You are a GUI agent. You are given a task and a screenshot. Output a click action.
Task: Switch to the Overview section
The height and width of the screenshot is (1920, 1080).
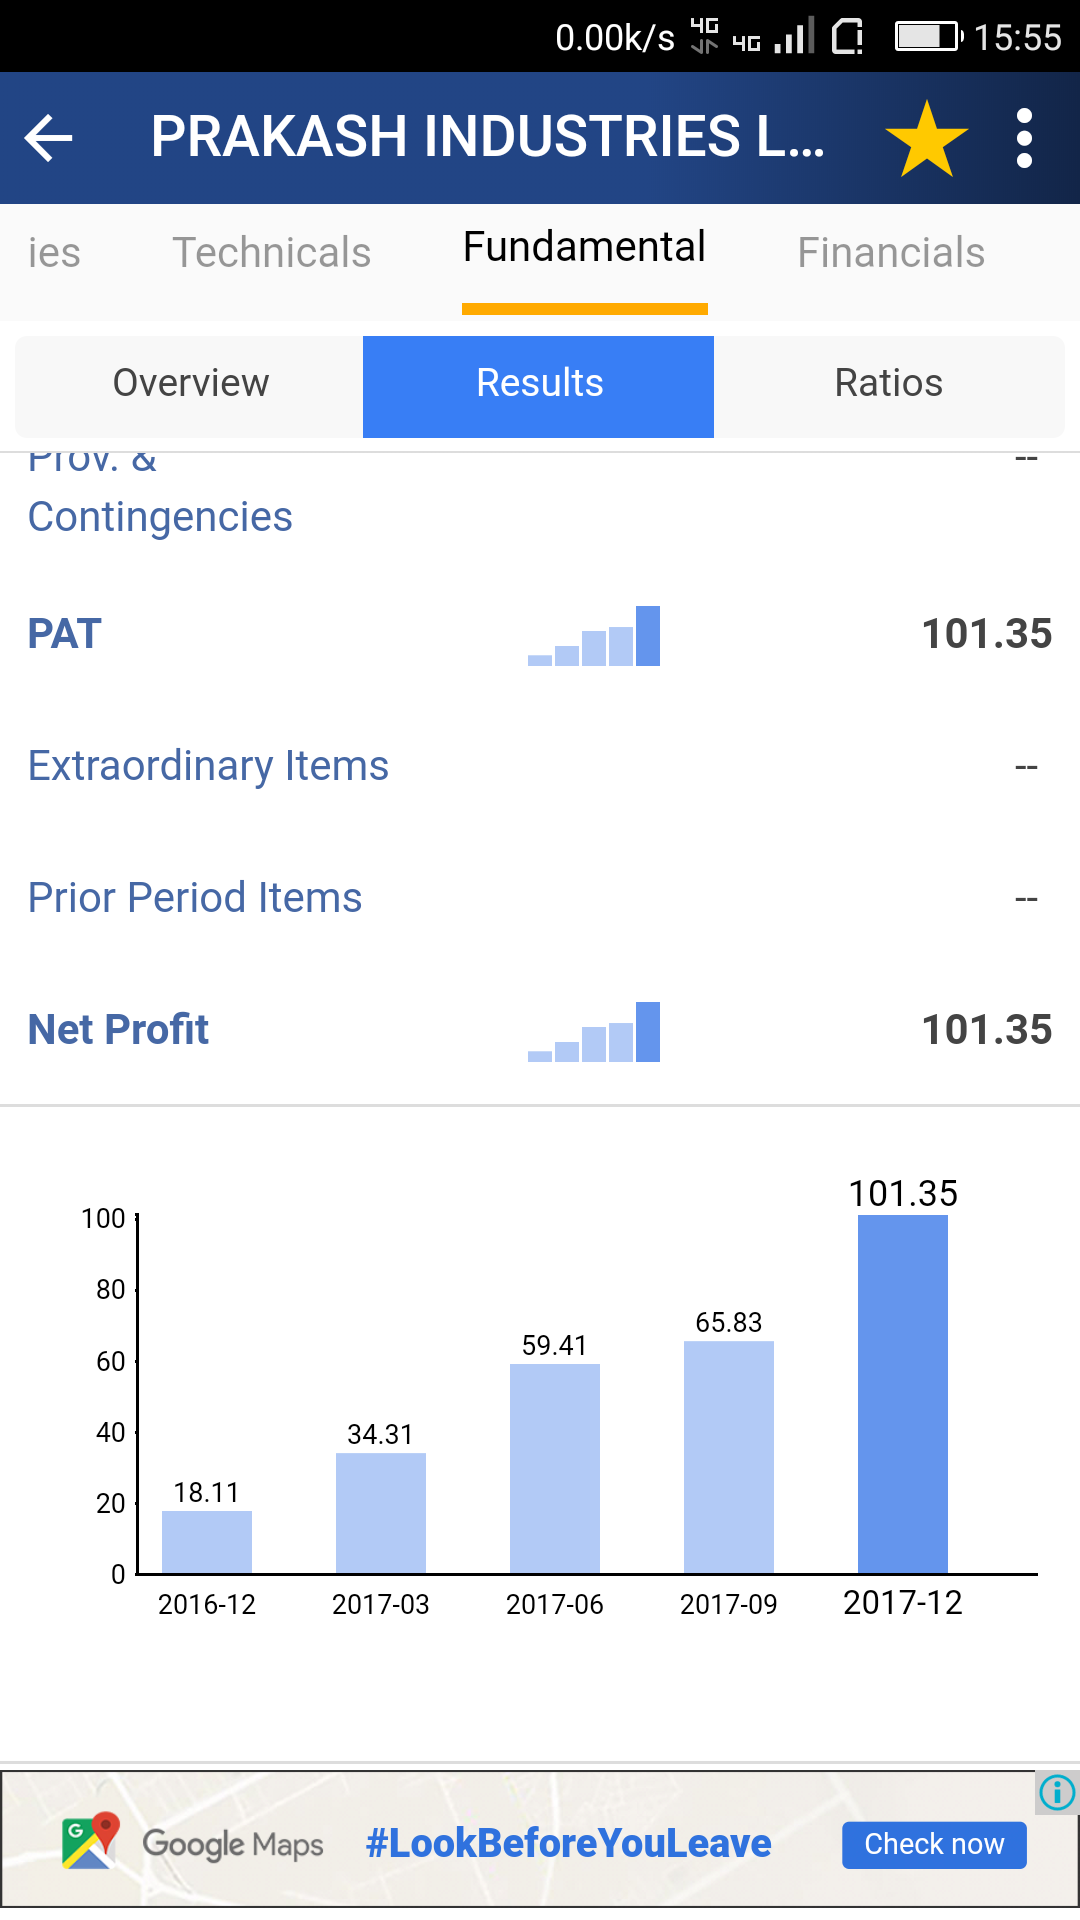(x=190, y=384)
